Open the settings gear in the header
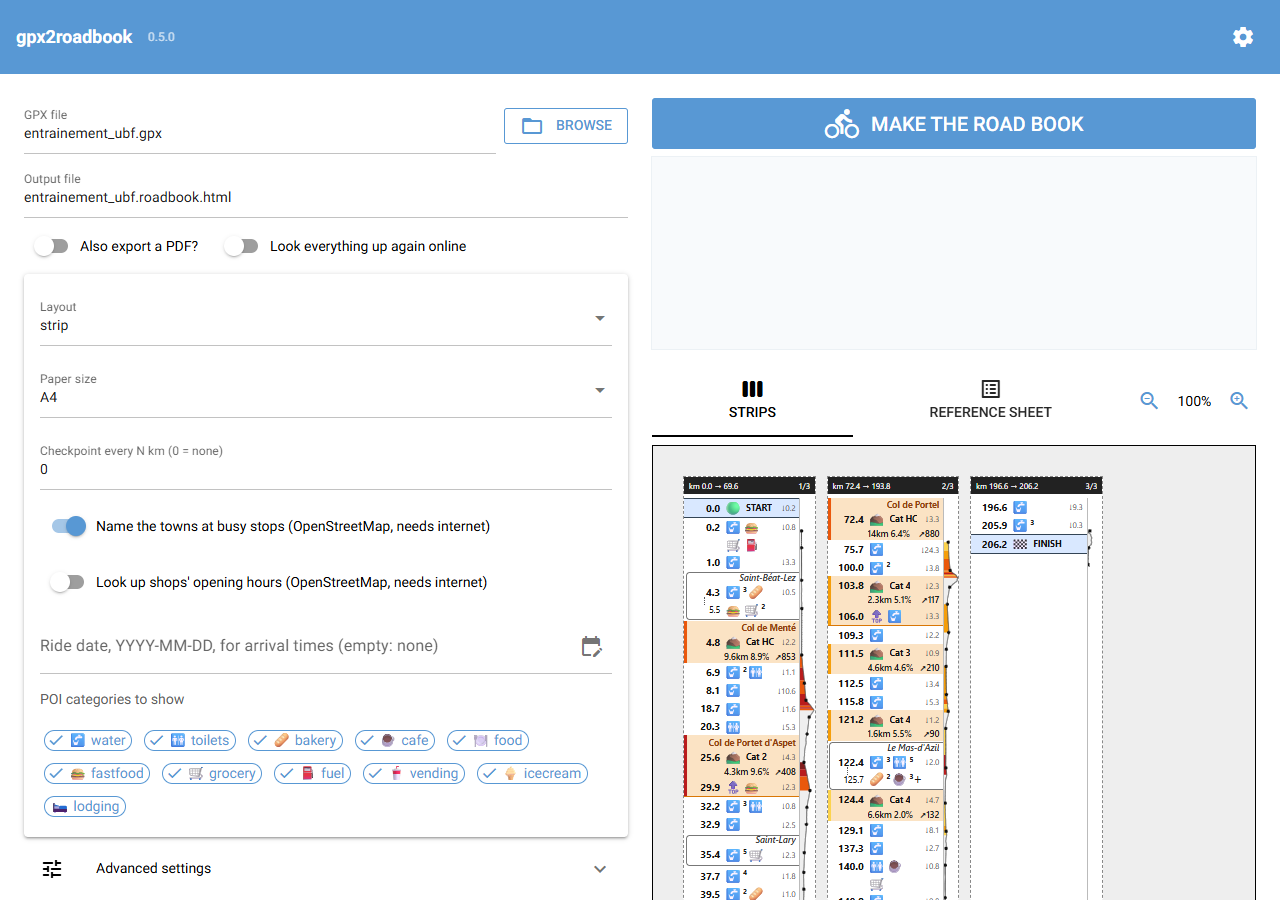 coord(1243,37)
